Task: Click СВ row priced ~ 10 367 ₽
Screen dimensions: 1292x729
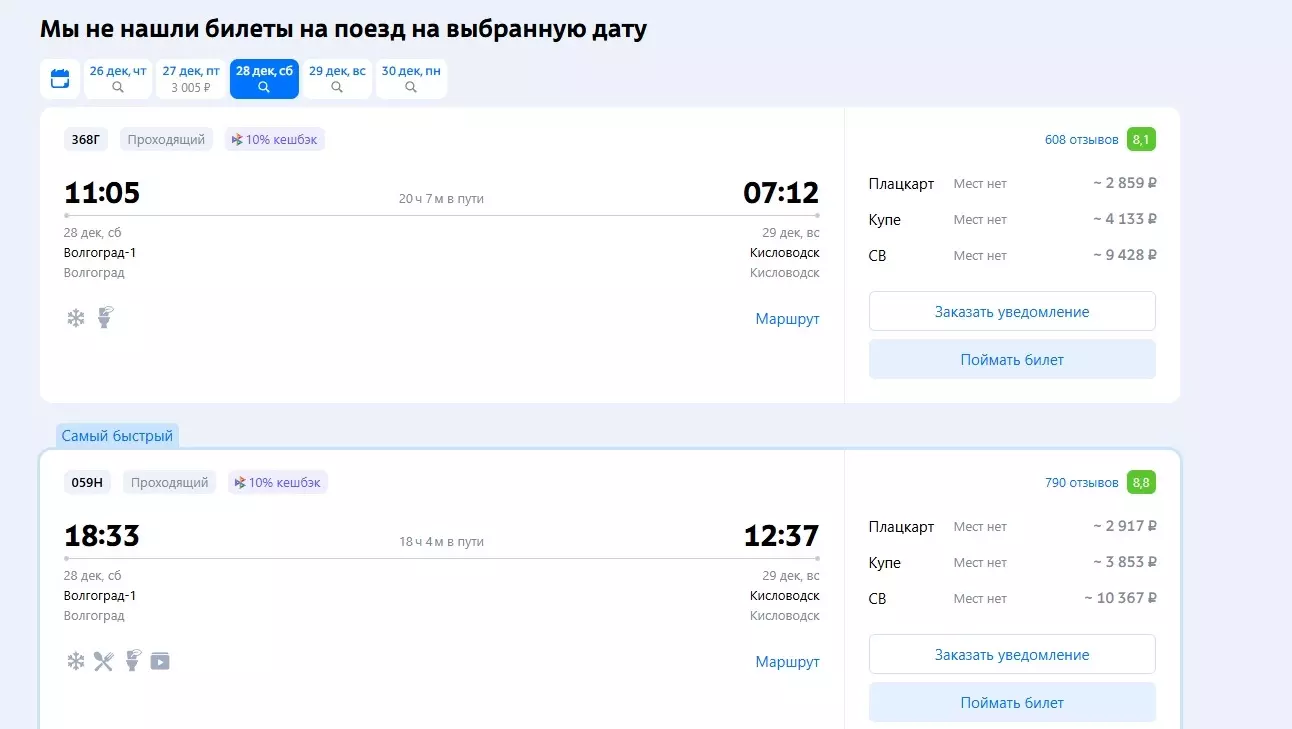Action: pos(1012,599)
